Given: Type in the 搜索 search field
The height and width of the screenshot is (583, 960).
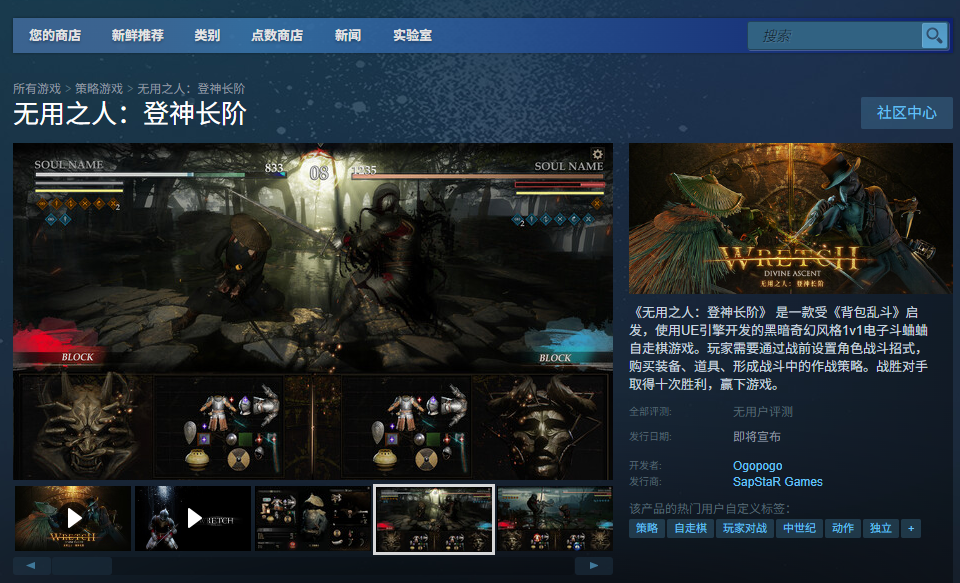Looking at the screenshot, I should pos(835,36).
